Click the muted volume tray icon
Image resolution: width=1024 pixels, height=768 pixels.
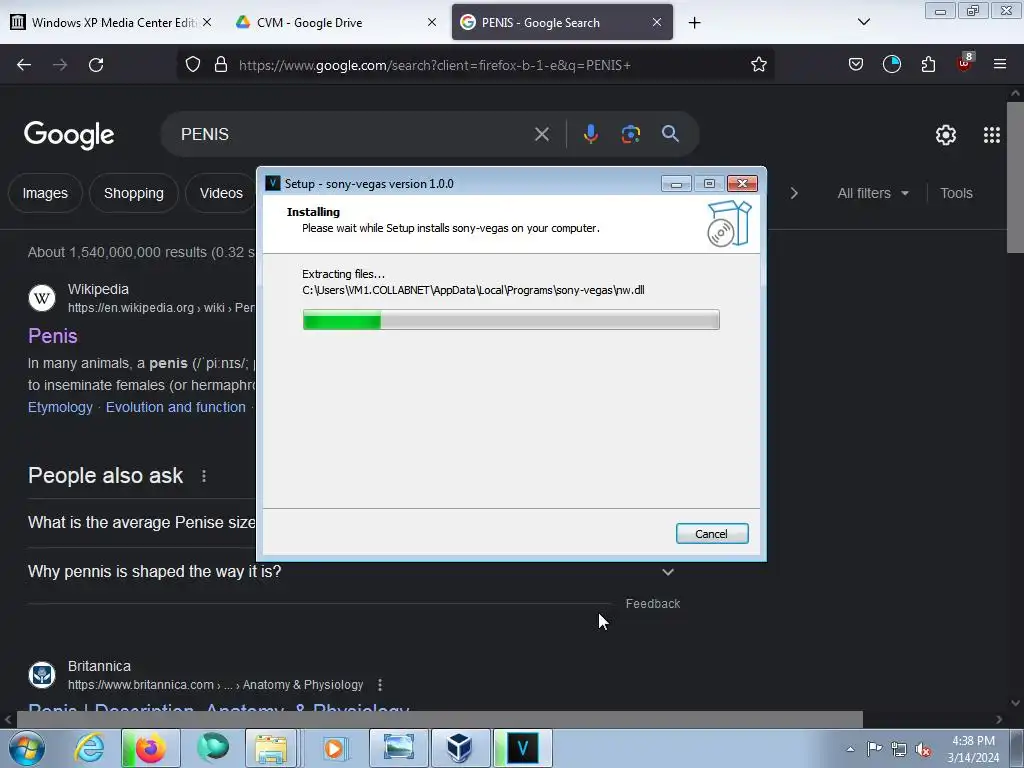tap(923, 749)
